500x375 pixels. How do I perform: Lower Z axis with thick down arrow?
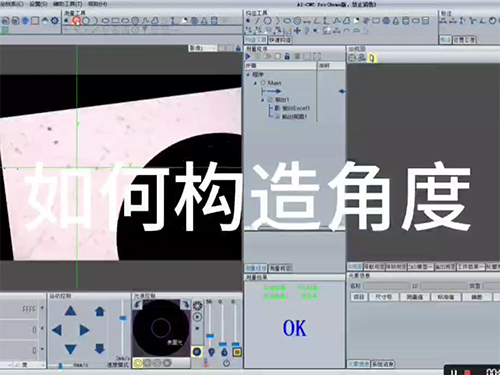pyautogui.click(x=100, y=349)
